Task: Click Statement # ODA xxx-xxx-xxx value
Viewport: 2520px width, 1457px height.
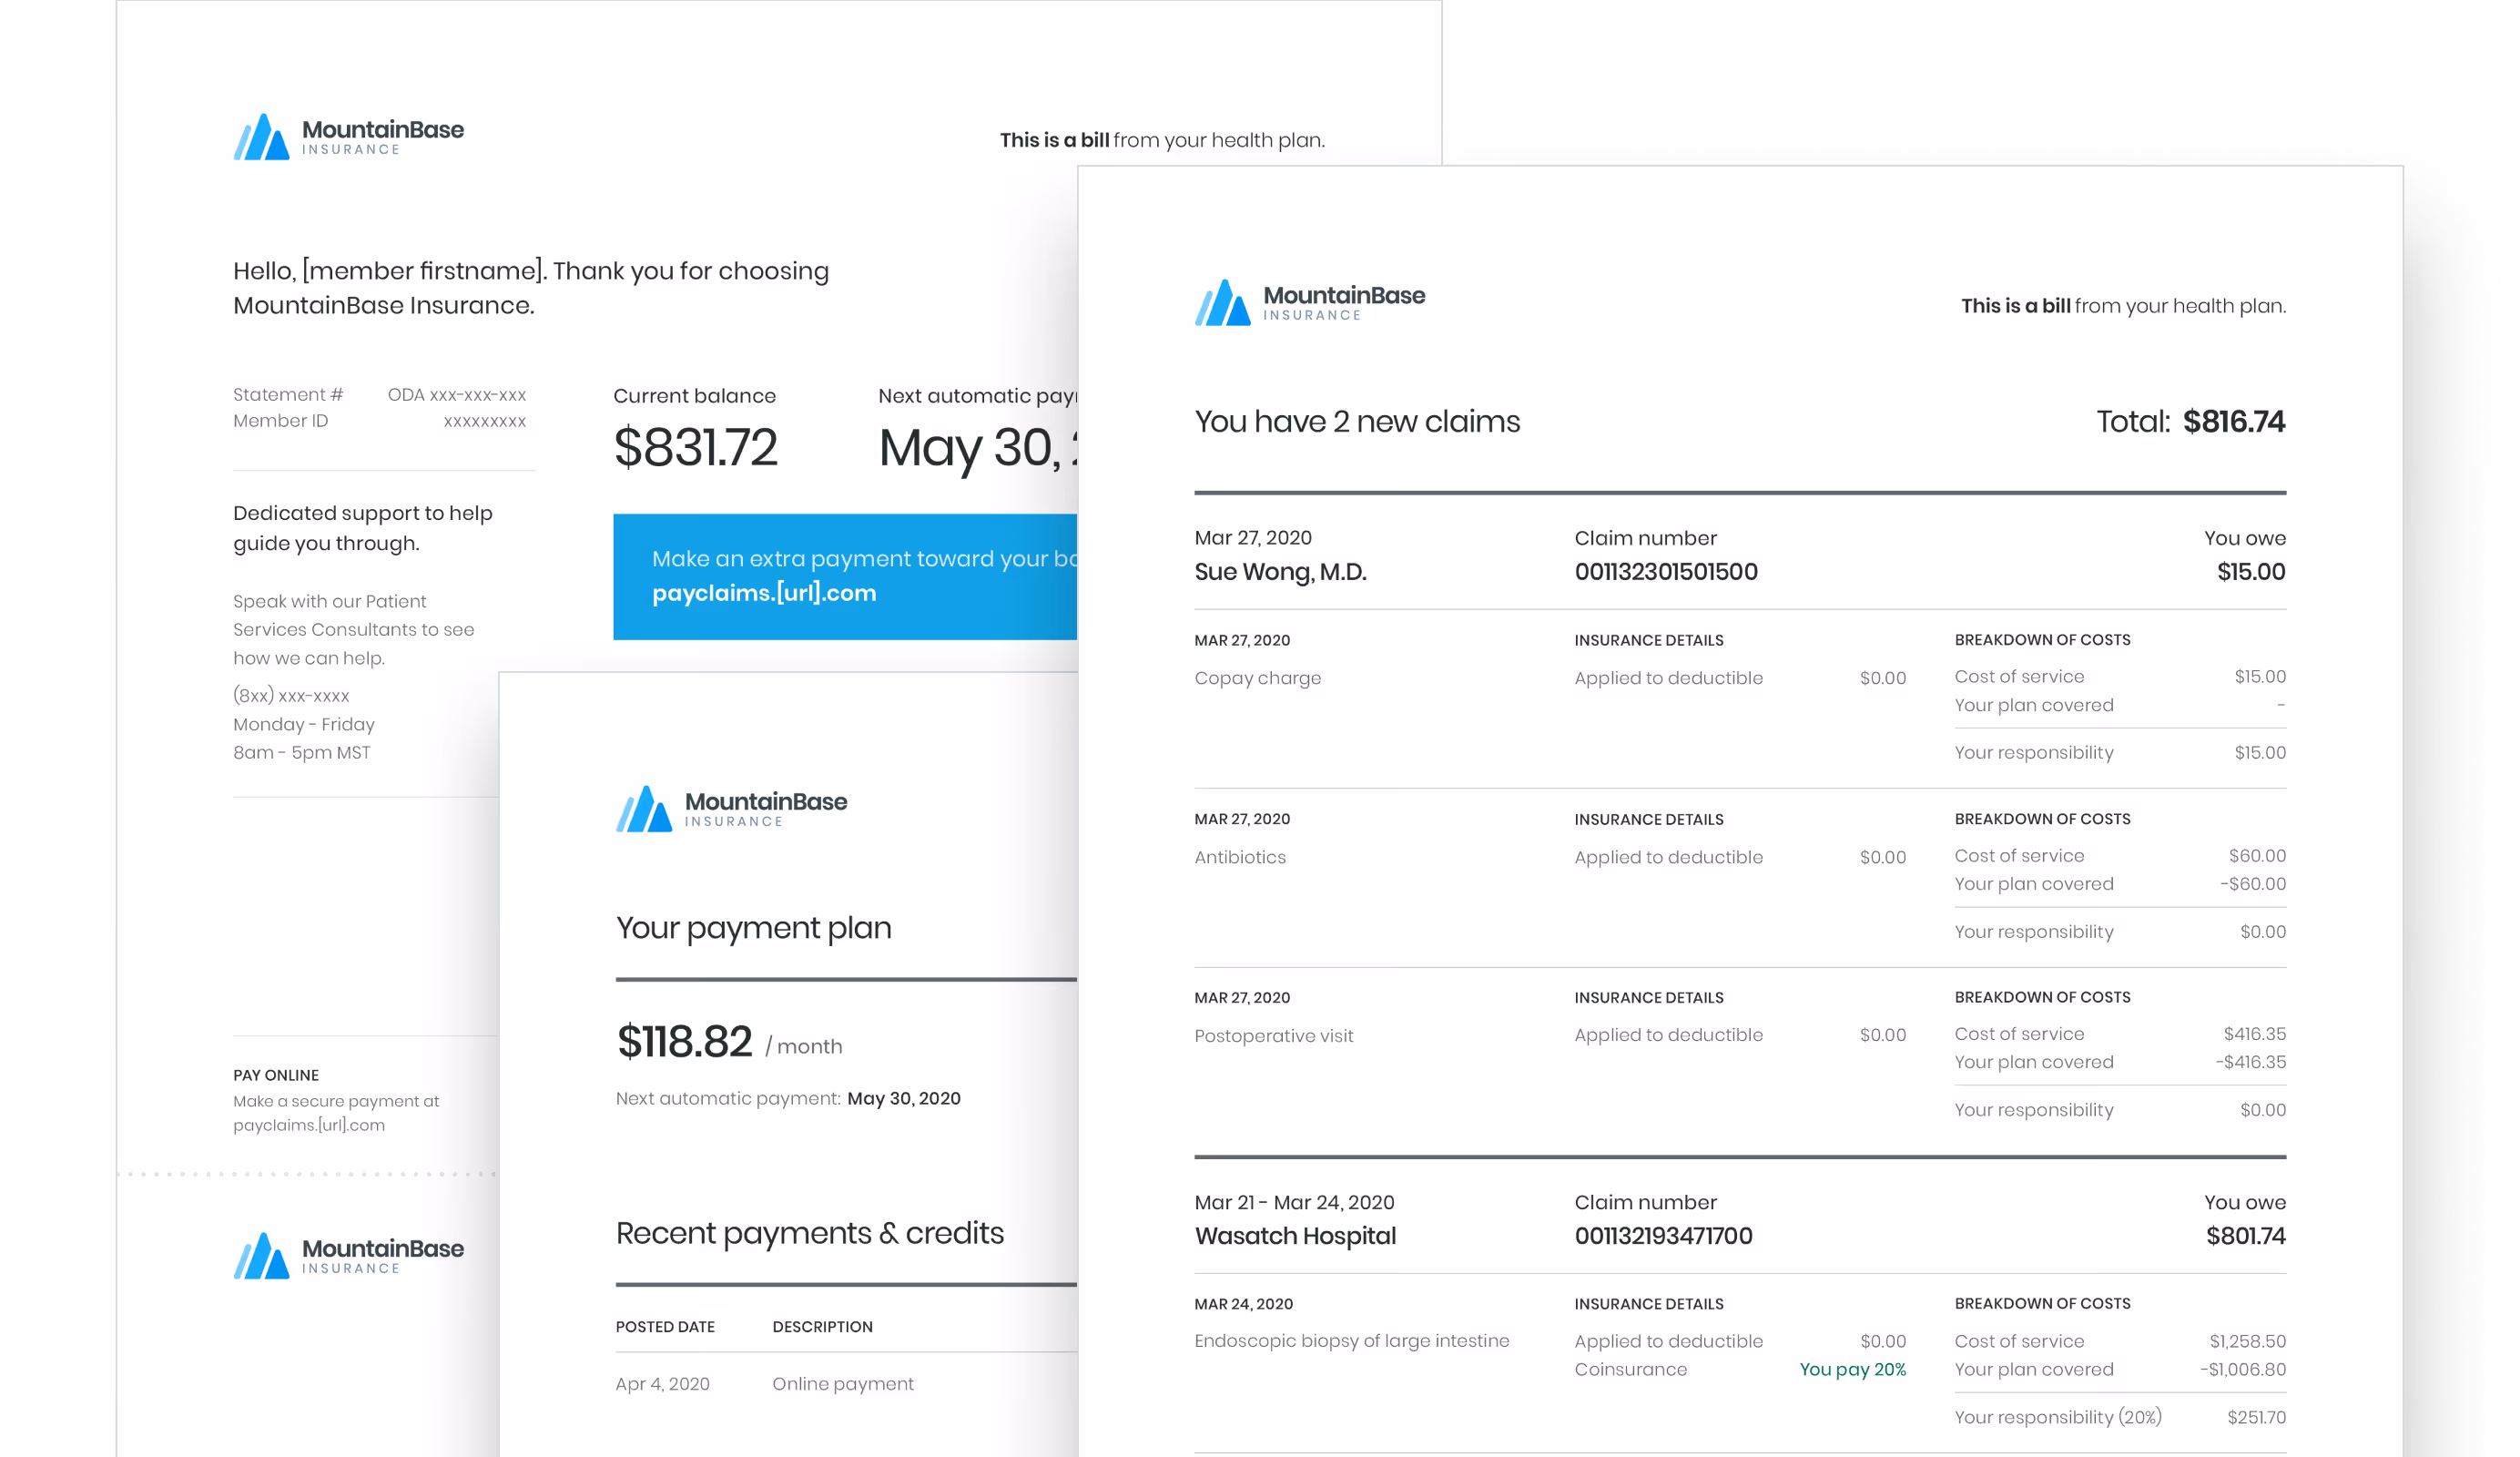Action: (456, 395)
